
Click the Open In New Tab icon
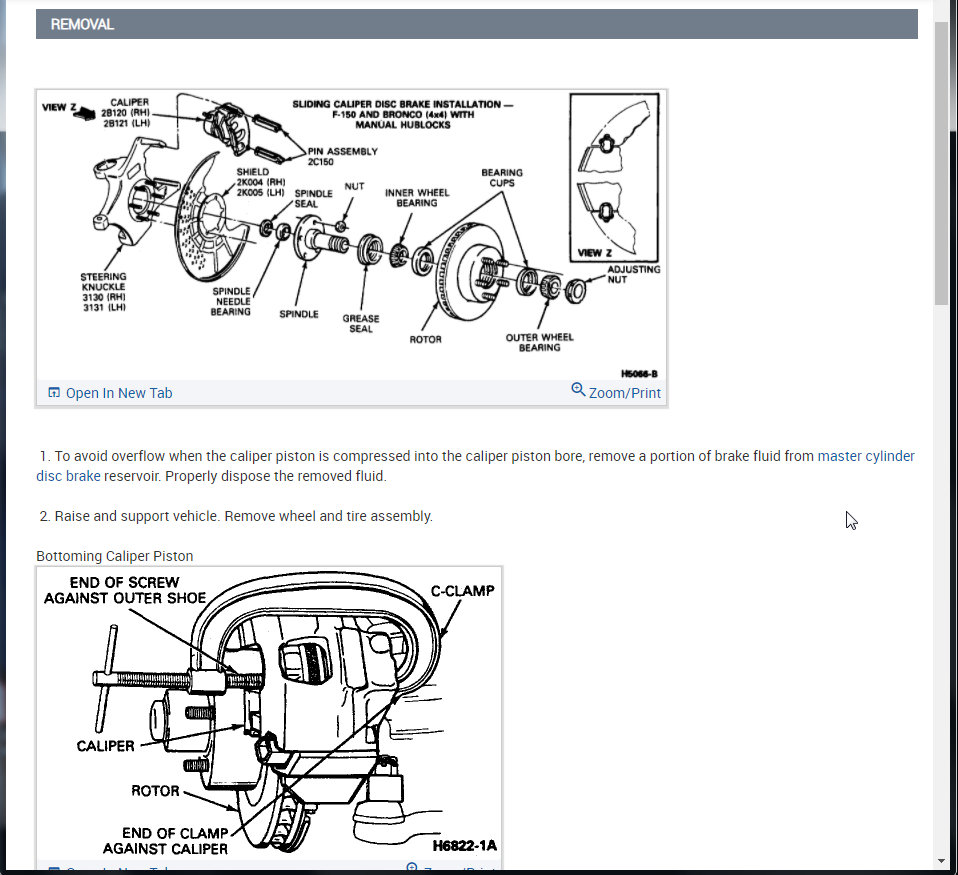pos(54,392)
